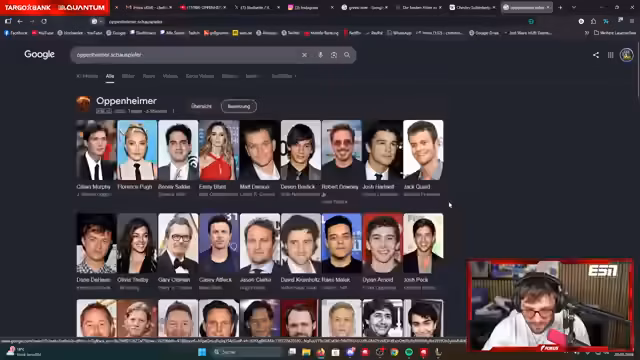Screen dimensions: 640x360
Task: Select the Alle search results tab
Action: [x=110, y=76]
